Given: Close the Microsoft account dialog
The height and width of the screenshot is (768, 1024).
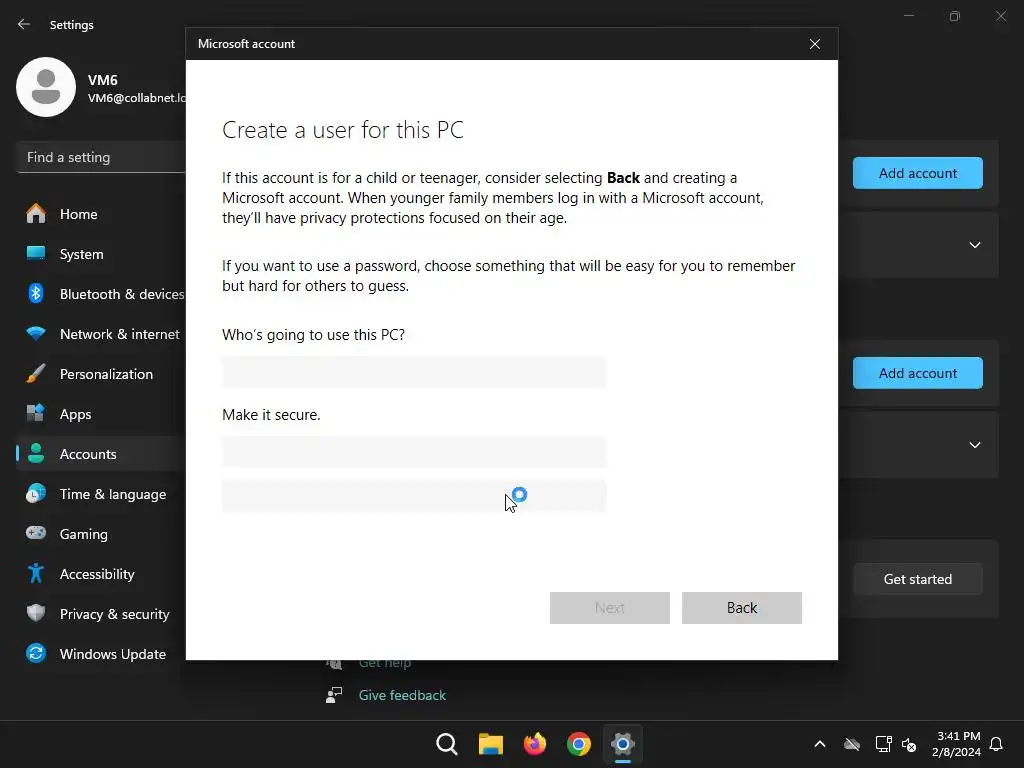Looking at the screenshot, I should [815, 44].
